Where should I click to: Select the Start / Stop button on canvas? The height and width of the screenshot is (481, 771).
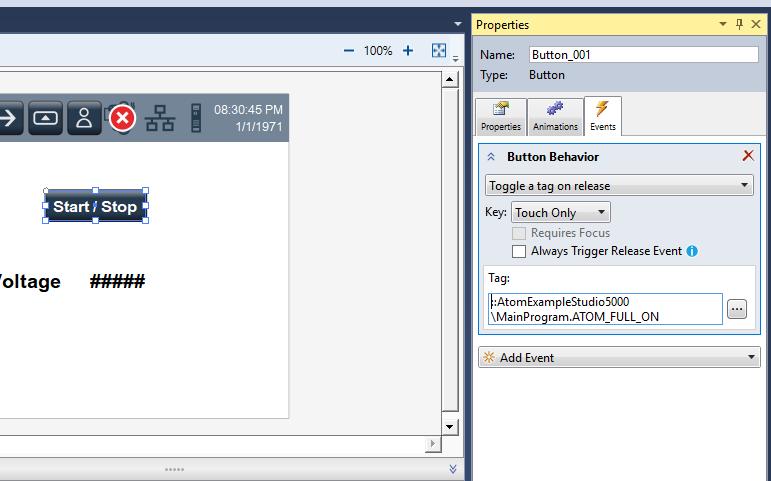tap(95, 206)
